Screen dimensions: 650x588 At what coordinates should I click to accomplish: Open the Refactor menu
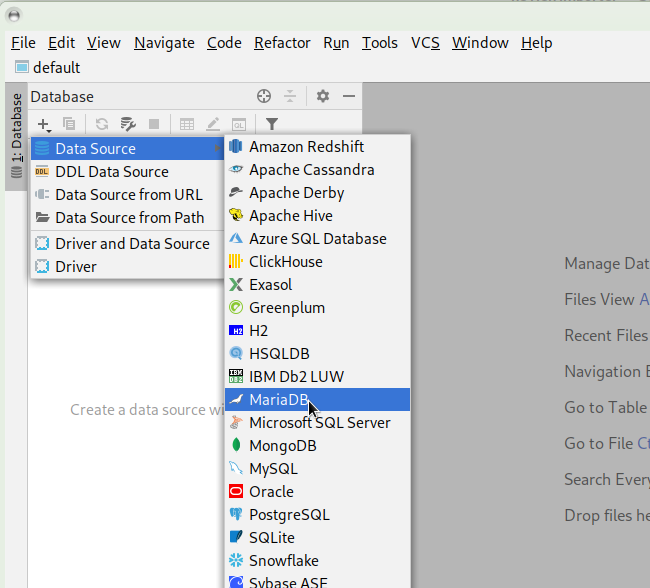tap(282, 42)
